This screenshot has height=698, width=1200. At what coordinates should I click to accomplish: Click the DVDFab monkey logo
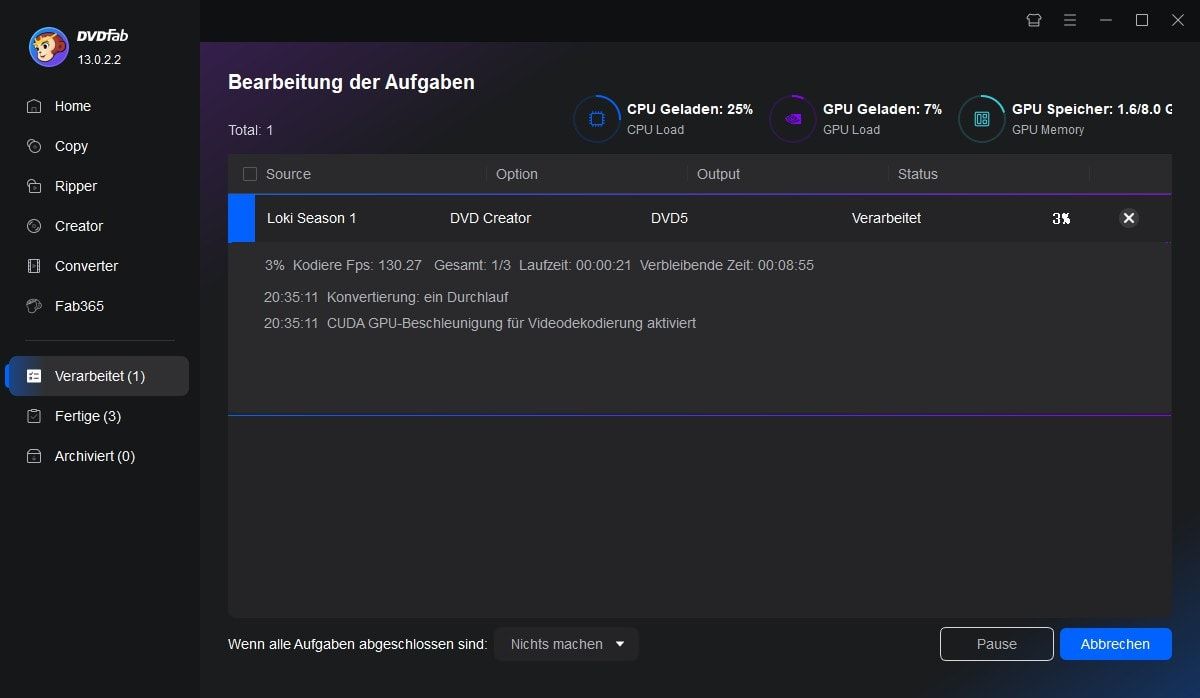point(48,47)
